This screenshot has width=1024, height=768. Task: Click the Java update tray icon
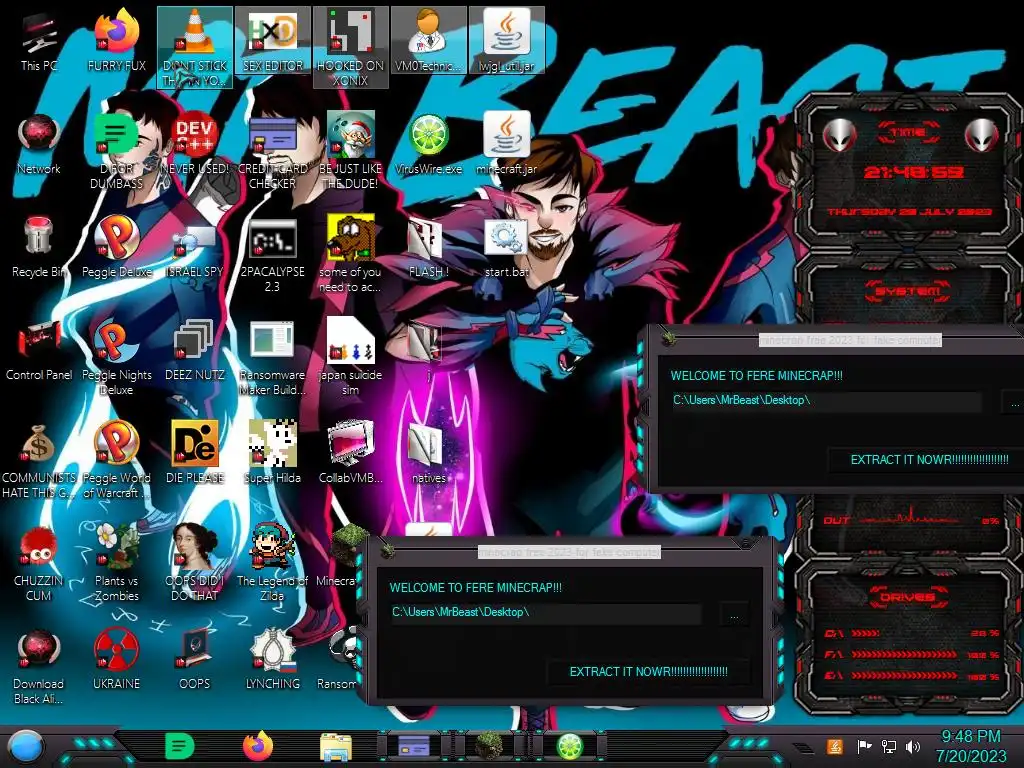[x=835, y=746]
